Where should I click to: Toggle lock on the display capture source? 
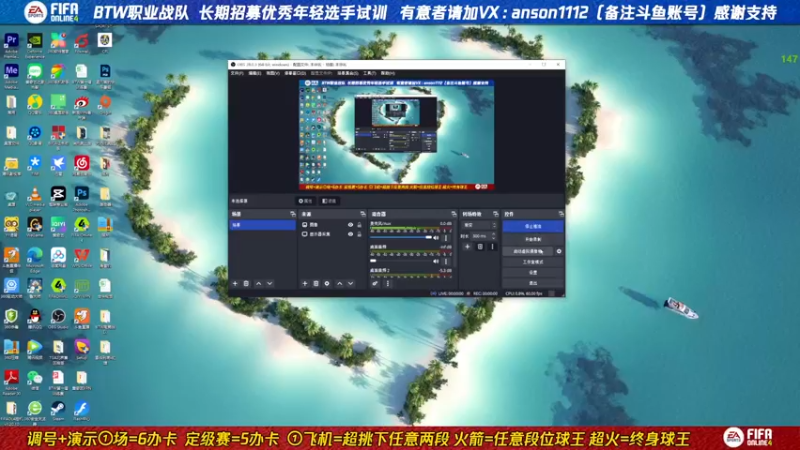pyautogui.click(x=359, y=234)
